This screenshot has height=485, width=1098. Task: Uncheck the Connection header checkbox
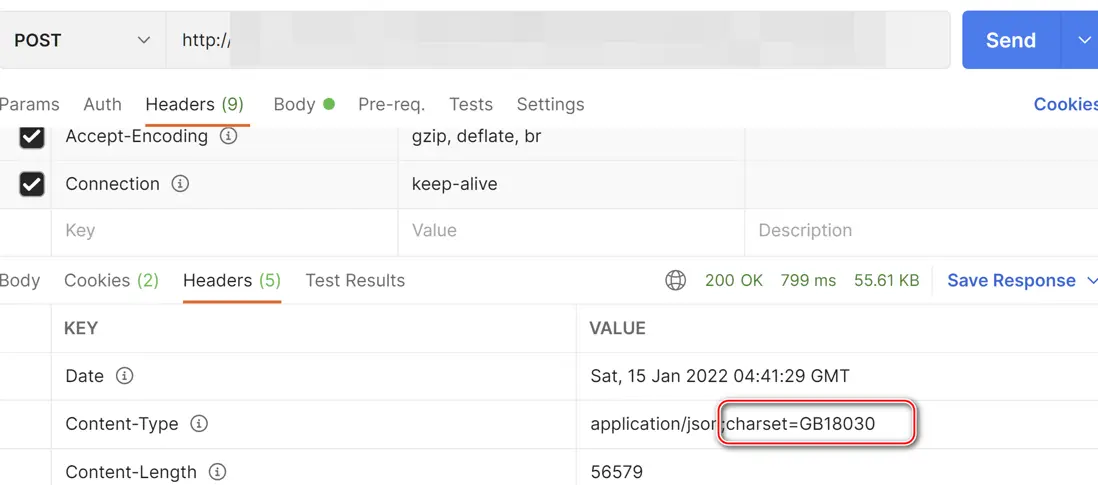32,184
